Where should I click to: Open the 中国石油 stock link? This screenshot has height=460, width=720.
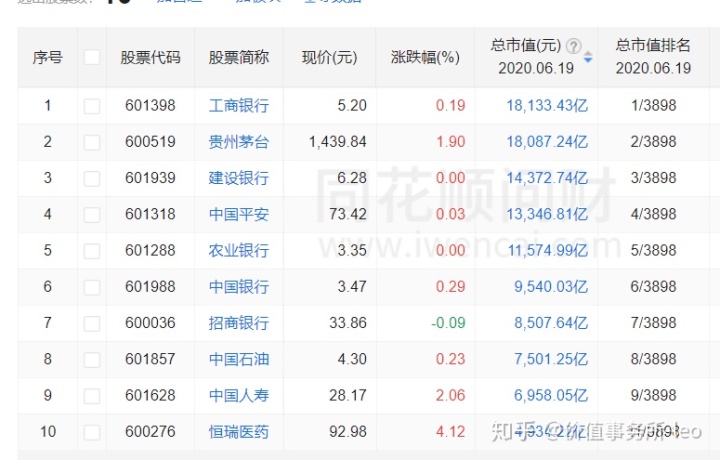[x=239, y=359]
